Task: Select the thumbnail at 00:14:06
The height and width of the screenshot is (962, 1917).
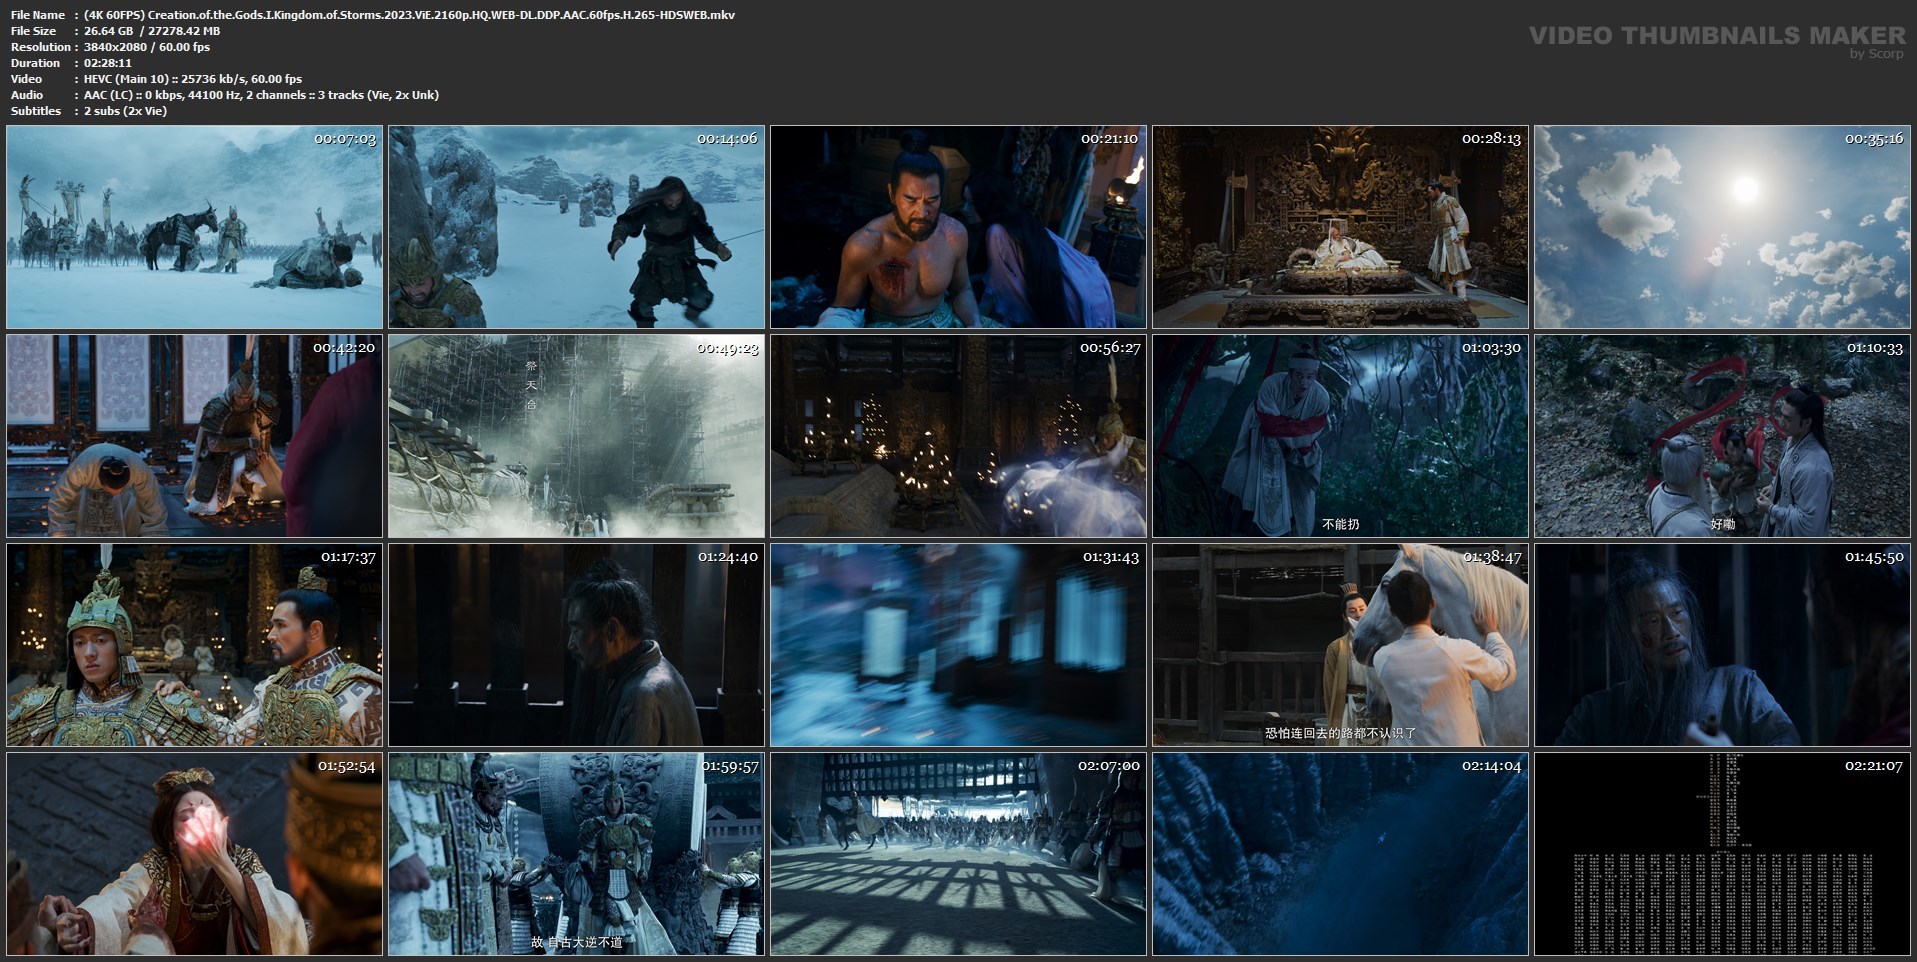Action: tap(576, 227)
